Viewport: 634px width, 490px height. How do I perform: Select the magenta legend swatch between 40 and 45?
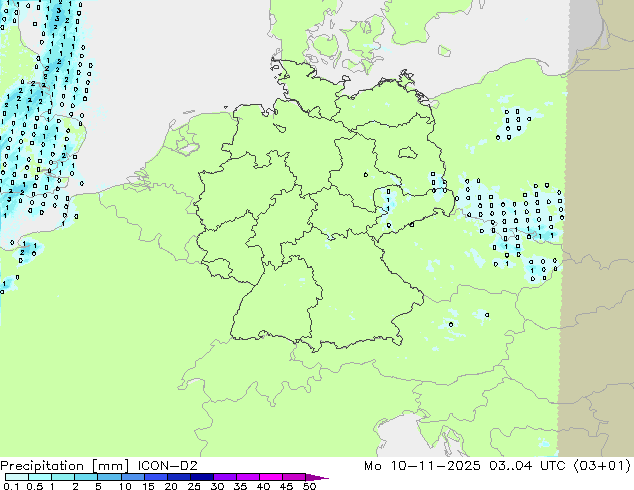coord(271,477)
